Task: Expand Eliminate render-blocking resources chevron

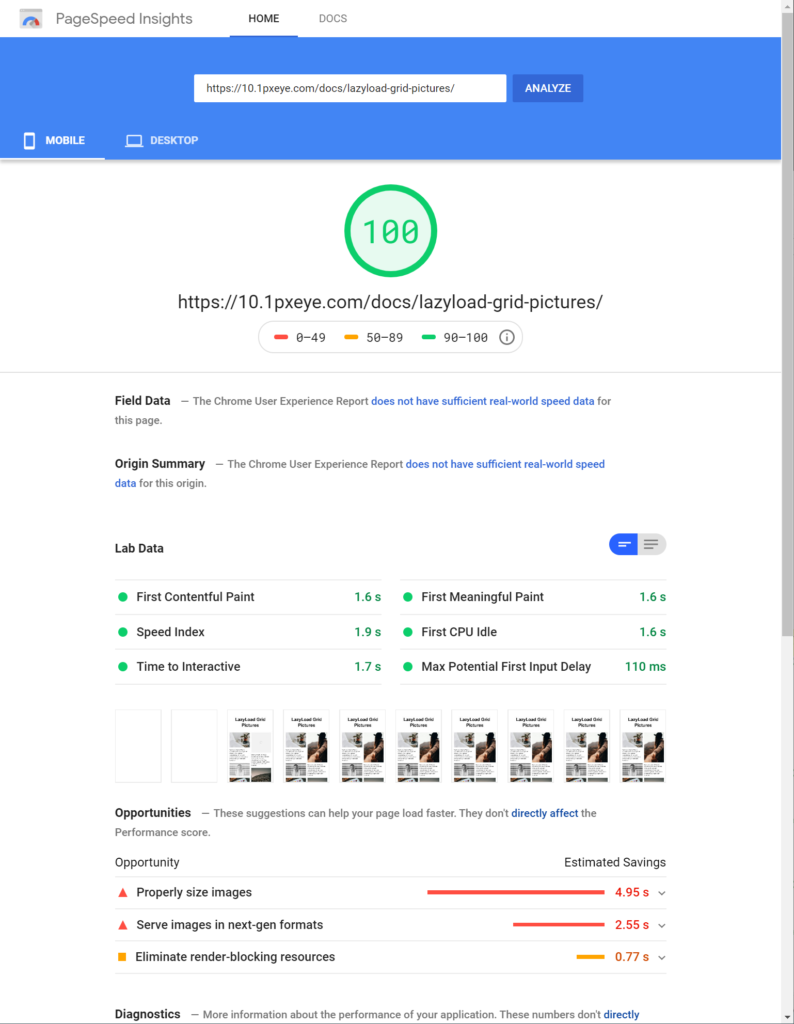Action: coord(662,957)
